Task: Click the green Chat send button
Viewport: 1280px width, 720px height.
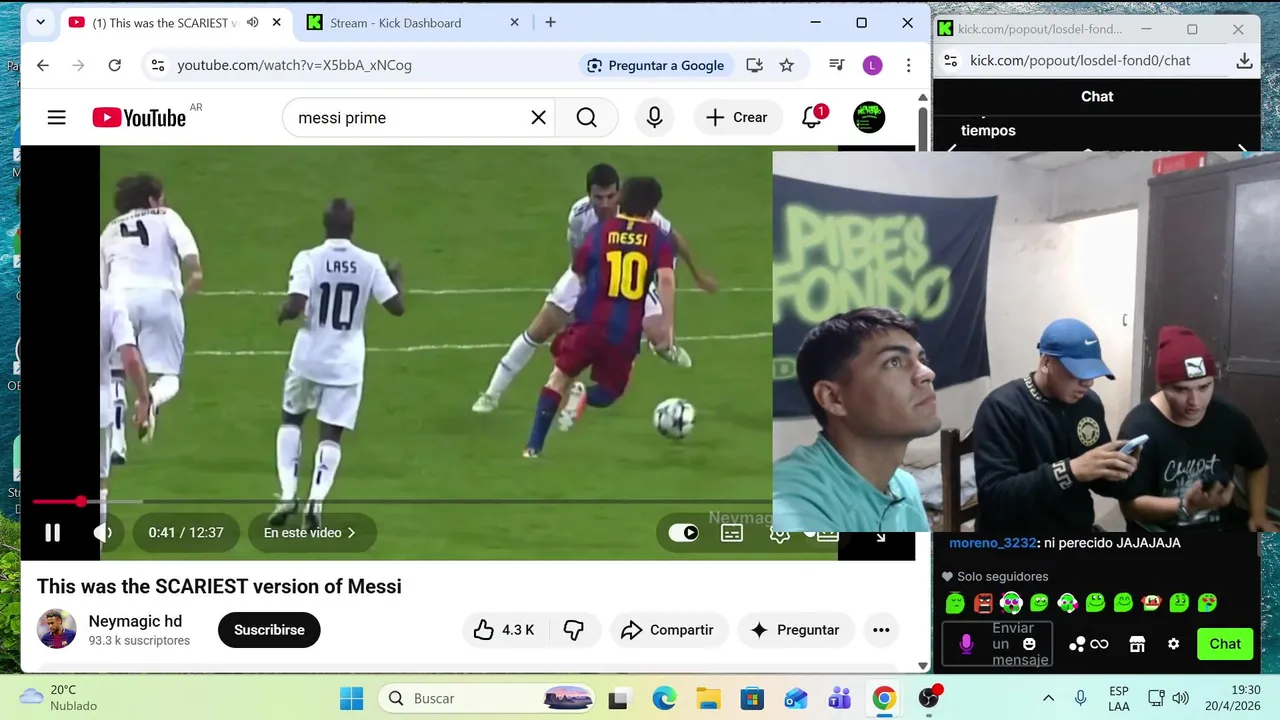Action: tap(1225, 644)
